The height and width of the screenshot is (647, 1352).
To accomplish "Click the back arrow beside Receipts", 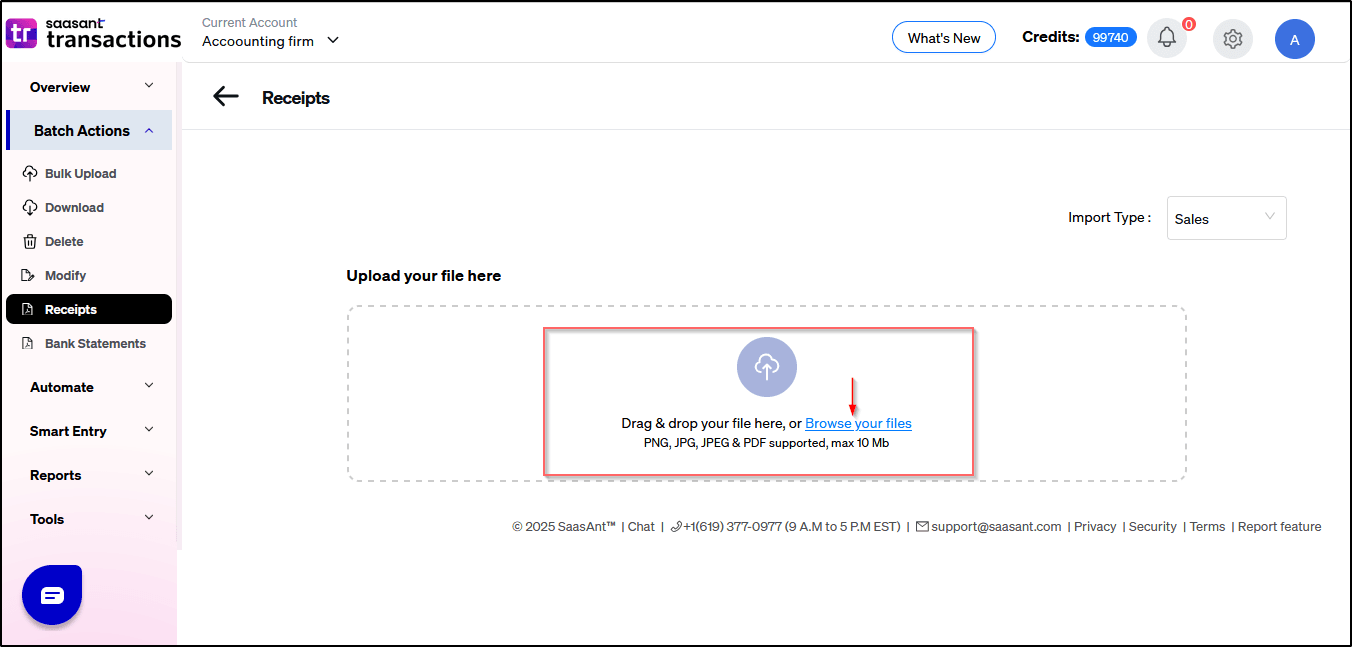I will (x=226, y=97).
